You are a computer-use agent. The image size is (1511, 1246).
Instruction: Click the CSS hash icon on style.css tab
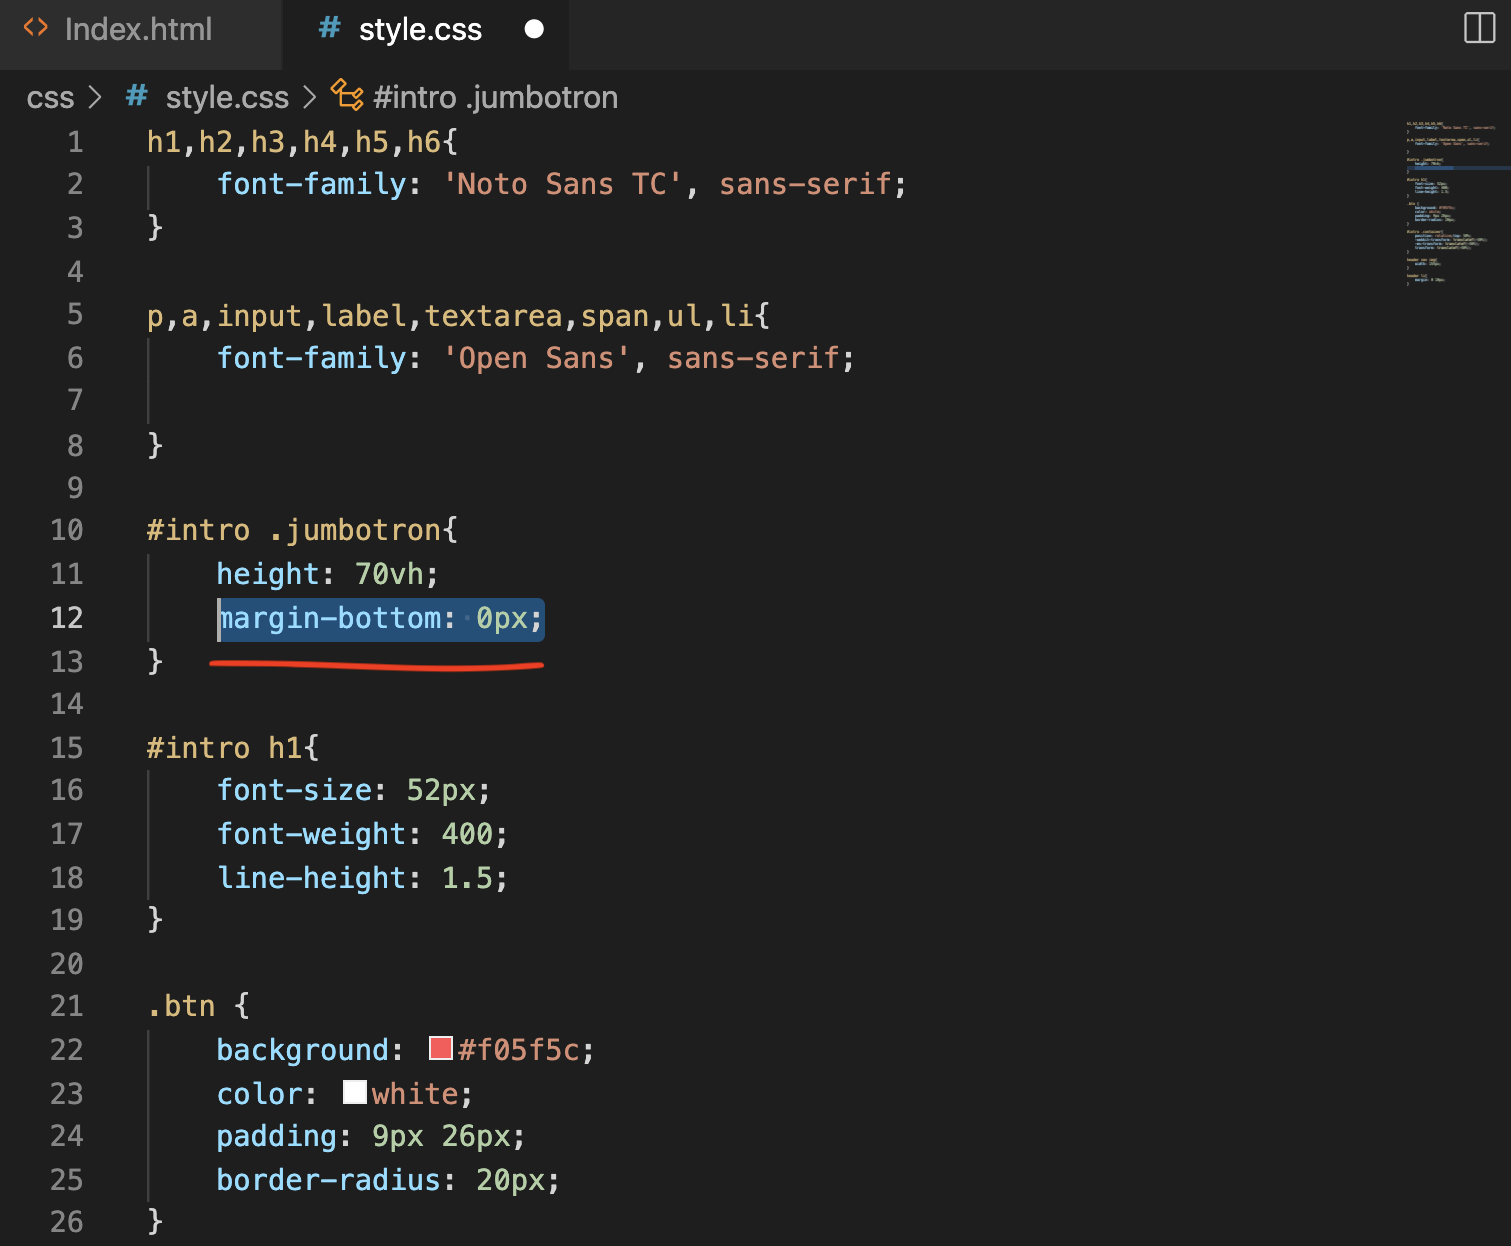click(x=329, y=28)
